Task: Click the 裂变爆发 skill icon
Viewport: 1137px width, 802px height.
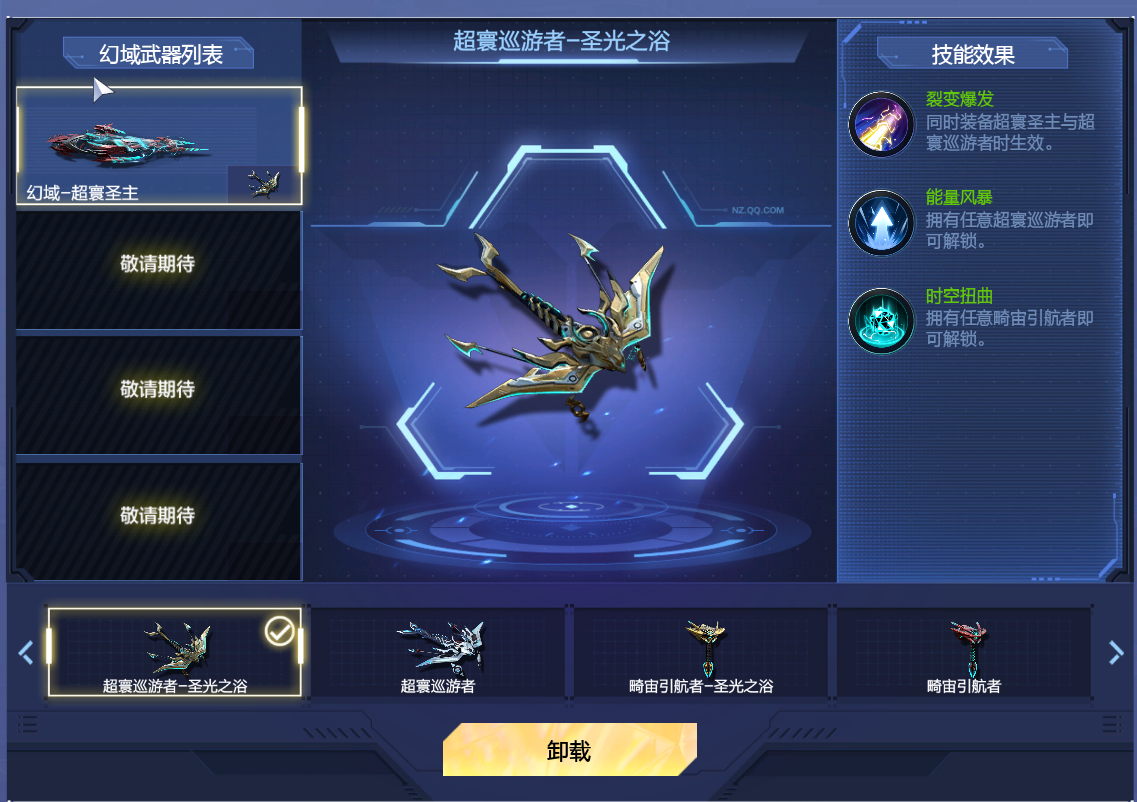Action: click(x=881, y=125)
